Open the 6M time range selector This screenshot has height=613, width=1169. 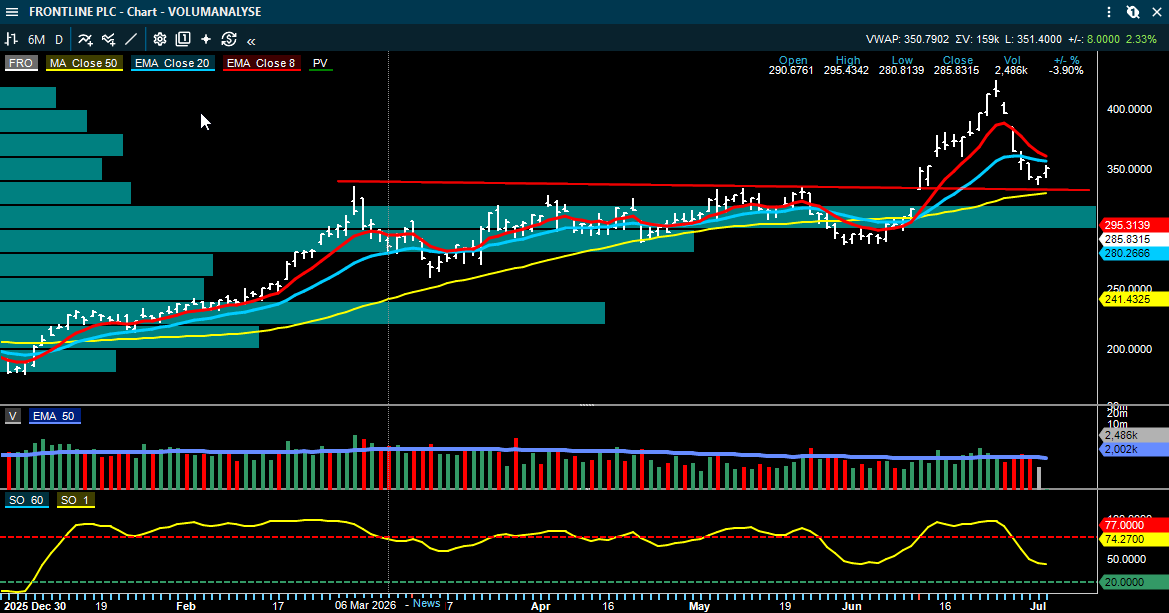click(x=36, y=40)
